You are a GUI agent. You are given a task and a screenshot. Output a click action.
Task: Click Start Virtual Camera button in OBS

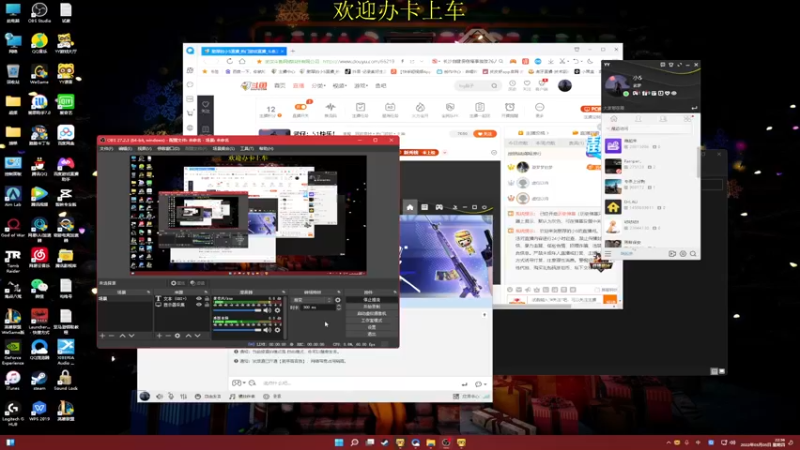click(371, 313)
